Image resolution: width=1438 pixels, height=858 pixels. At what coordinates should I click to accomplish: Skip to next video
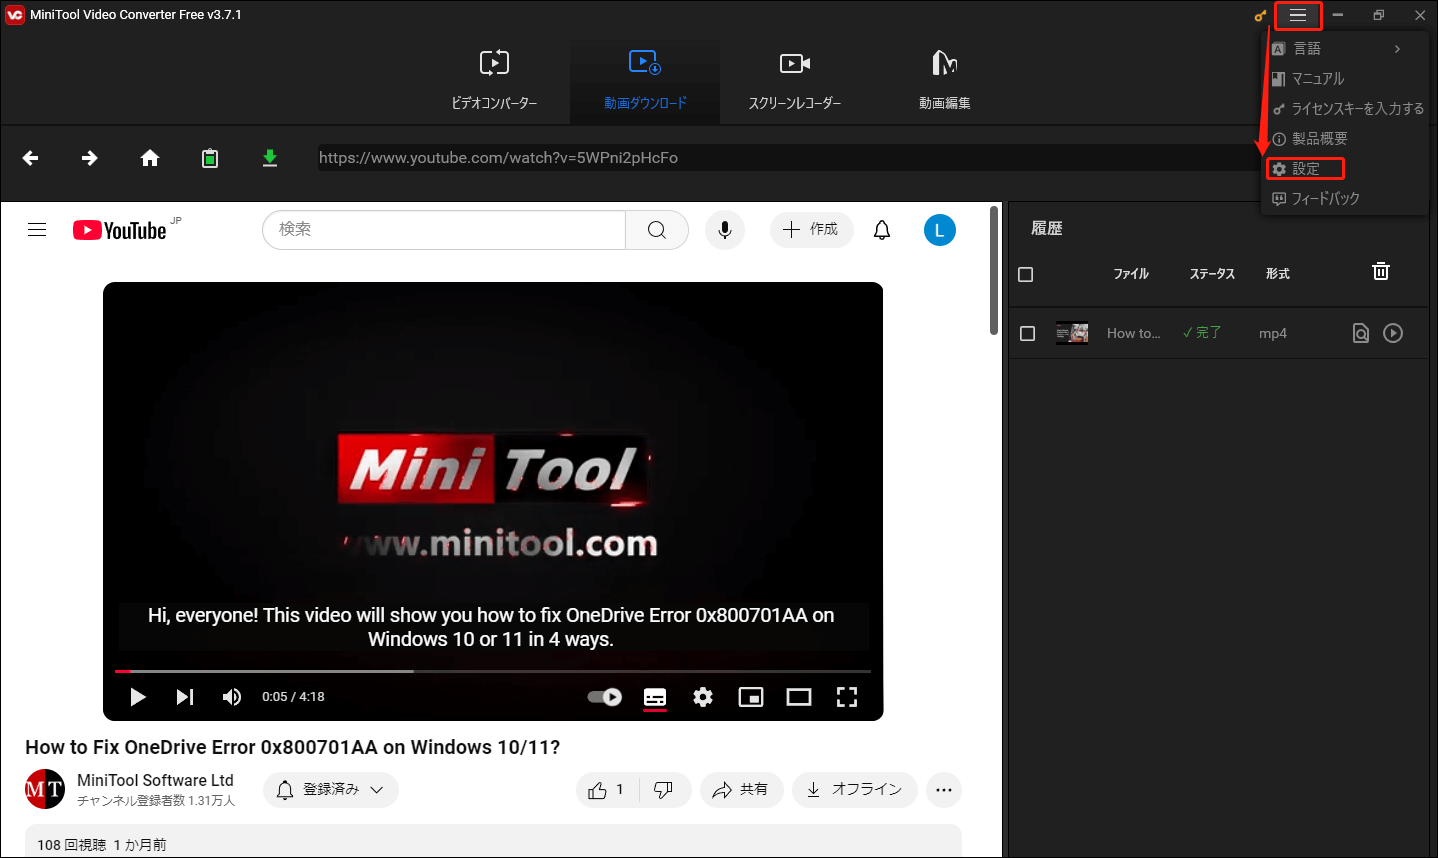click(x=185, y=697)
